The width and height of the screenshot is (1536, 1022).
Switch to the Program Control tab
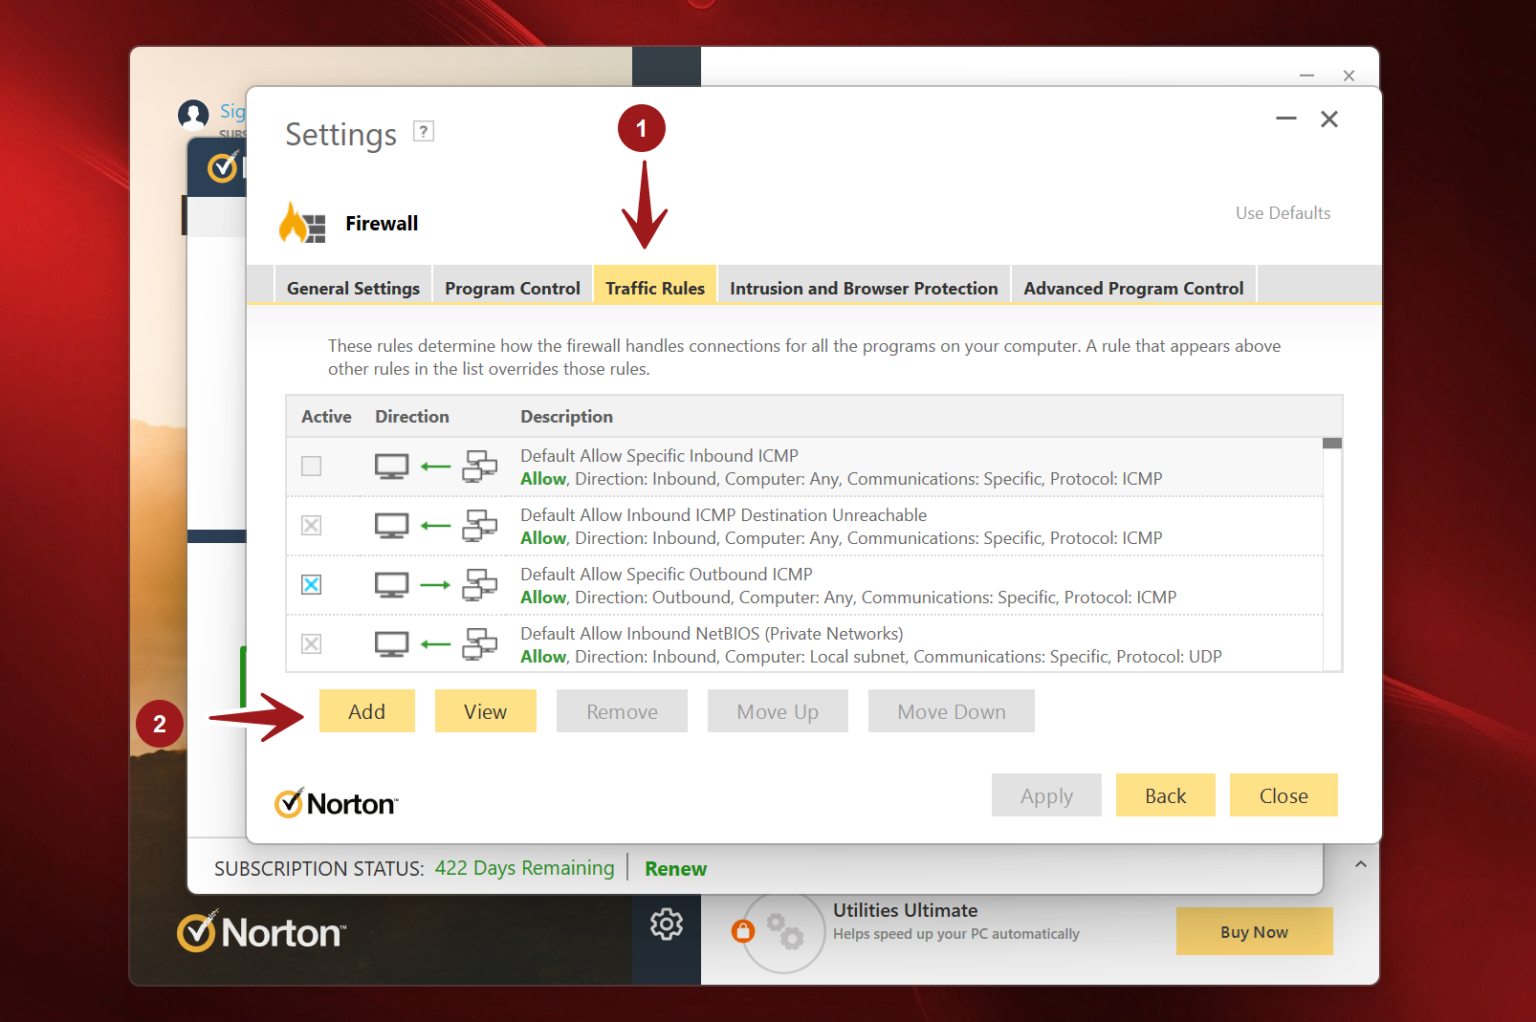(x=512, y=288)
